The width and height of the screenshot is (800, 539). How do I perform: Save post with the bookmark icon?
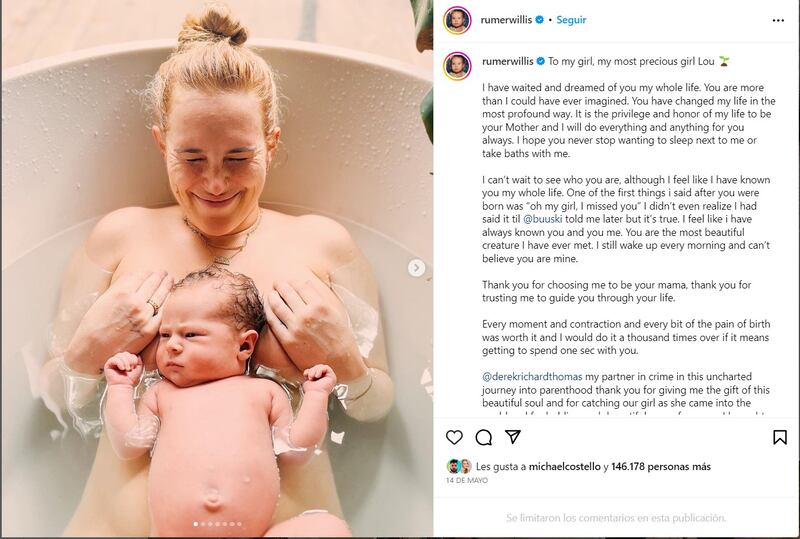[x=780, y=437]
